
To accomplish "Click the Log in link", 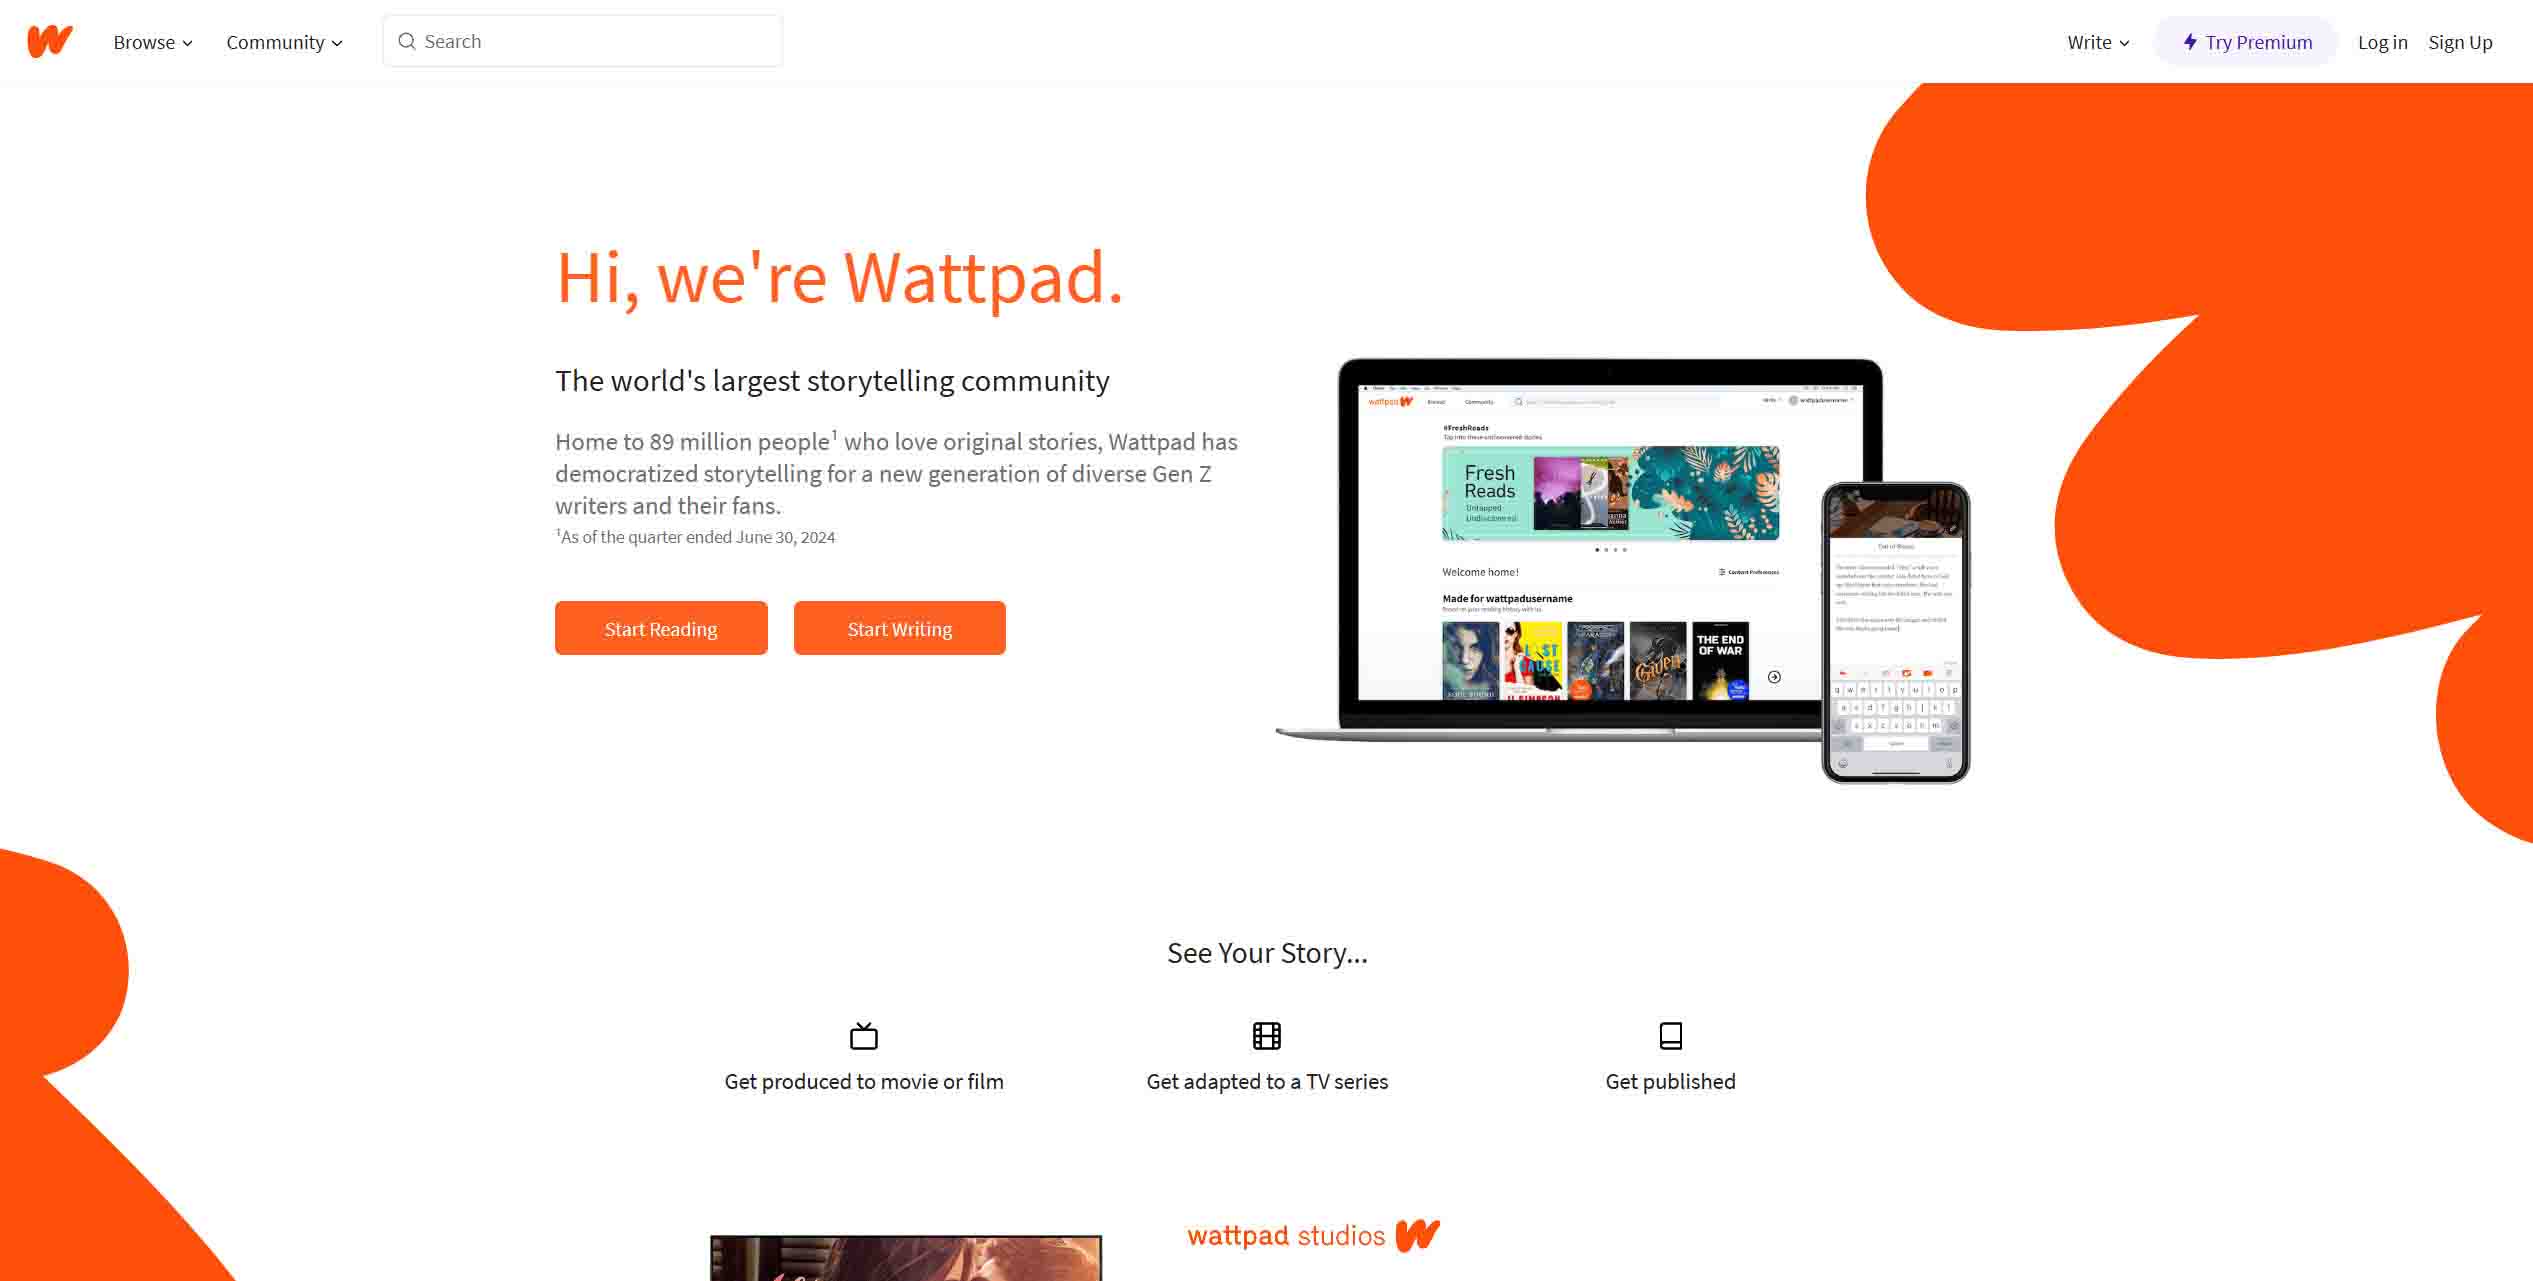I will click(2382, 42).
